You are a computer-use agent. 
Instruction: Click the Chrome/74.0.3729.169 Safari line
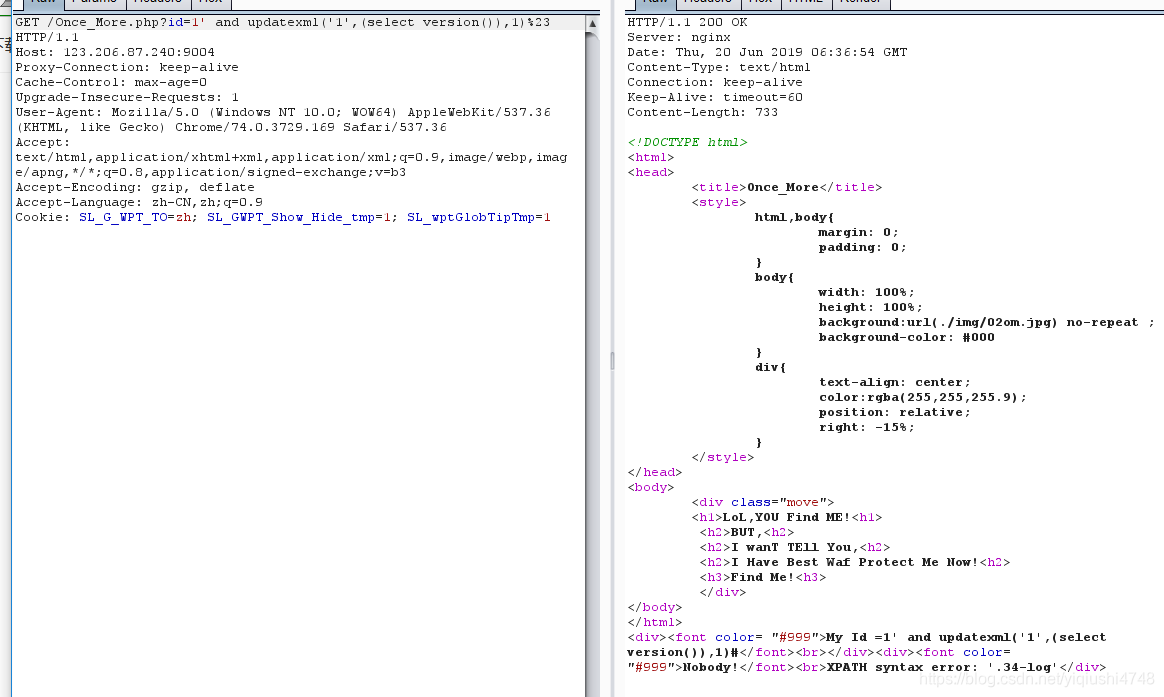coord(231,127)
